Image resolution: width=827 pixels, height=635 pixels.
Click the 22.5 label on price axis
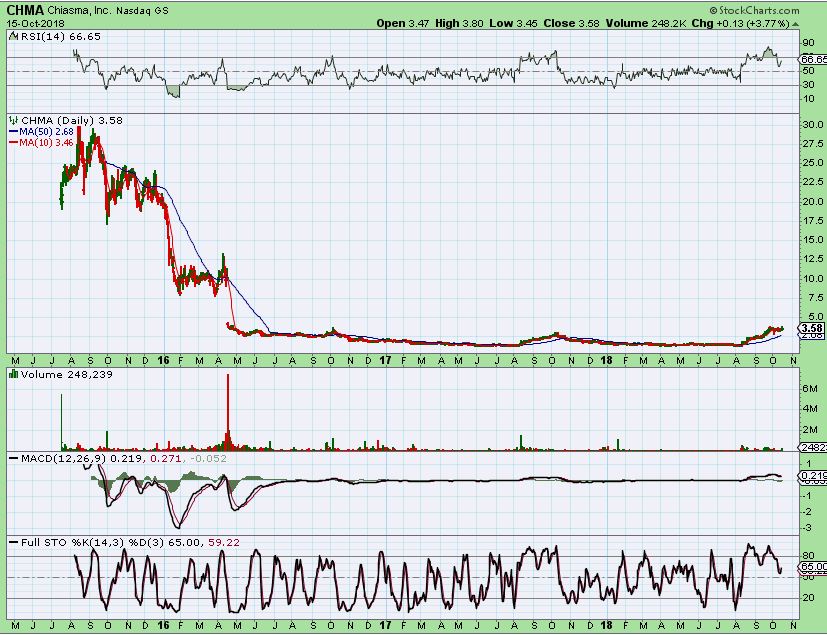tap(813, 182)
